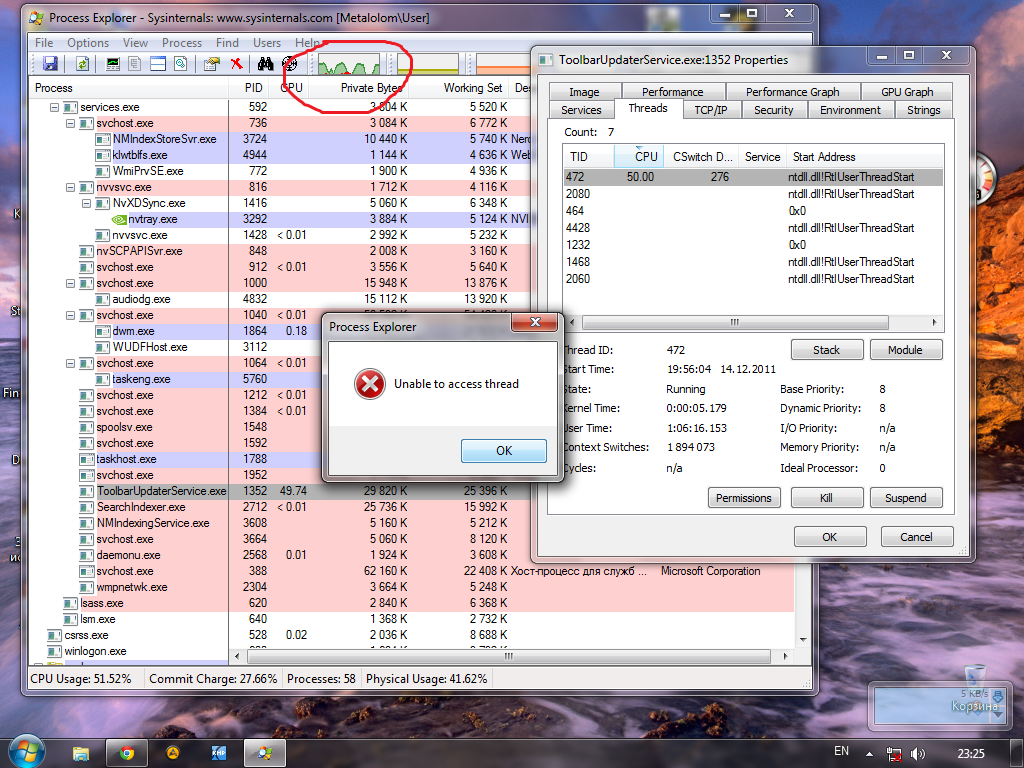Collapse the svchost.exe 1040 tree node

[71, 315]
